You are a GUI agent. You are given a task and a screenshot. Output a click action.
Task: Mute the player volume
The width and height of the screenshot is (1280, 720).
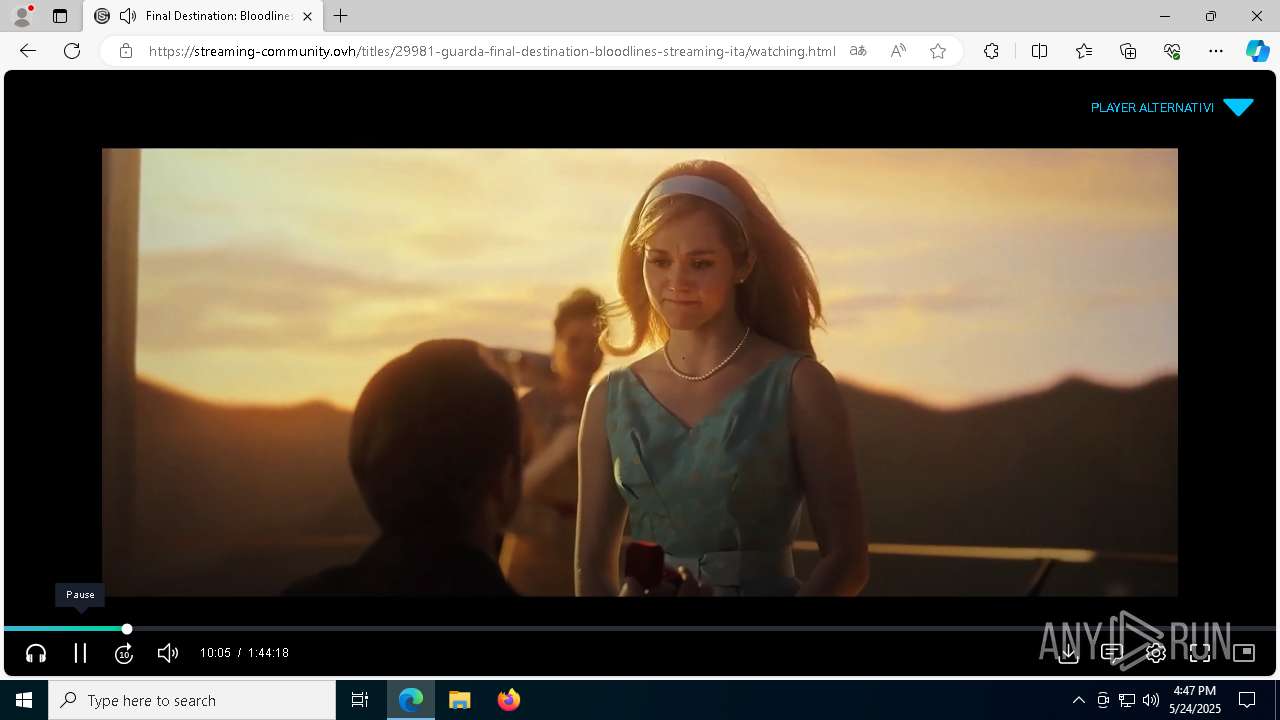[x=168, y=653]
